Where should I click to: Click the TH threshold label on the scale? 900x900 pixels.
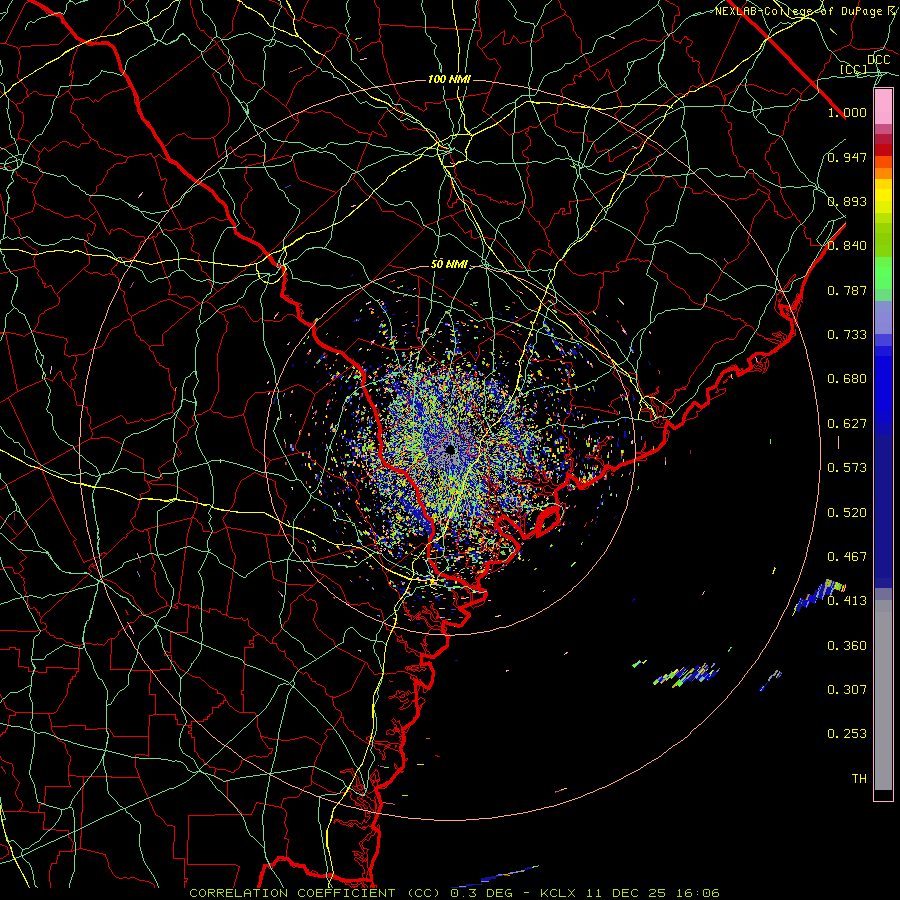(859, 779)
